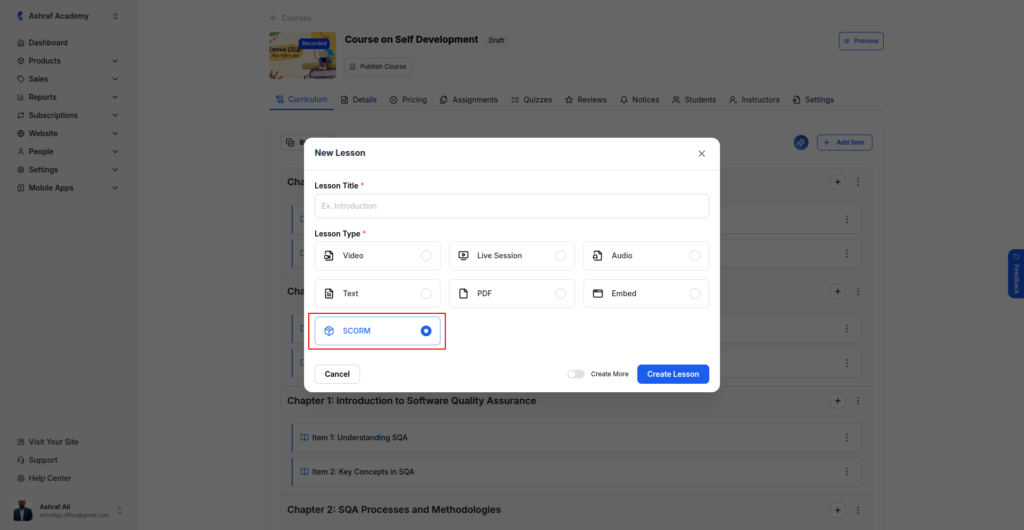Select the Embed lesson type radio
Screen dimensions: 1024x530
(695, 294)
